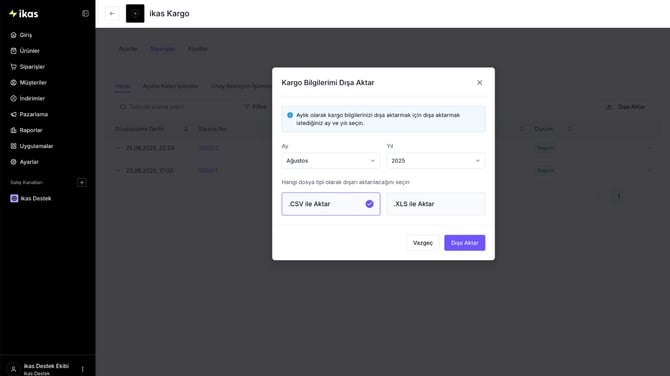This screenshot has height=376, width=670.
Task: Open Ürünler from the sidebar
Action: [29, 51]
